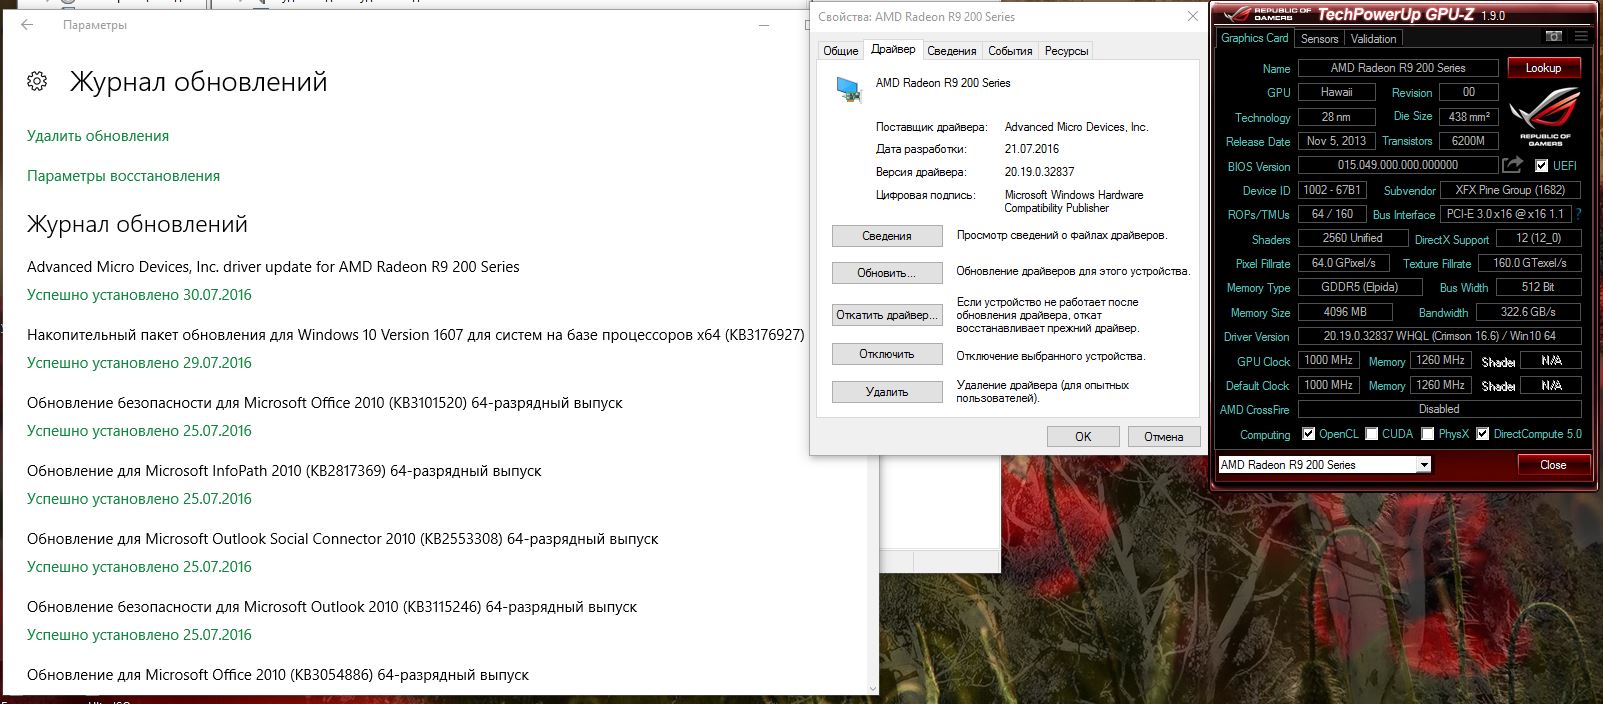This screenshot has width=1603, height=704.
Task: Switch to the Общие tab
Action: pos(840,51)
